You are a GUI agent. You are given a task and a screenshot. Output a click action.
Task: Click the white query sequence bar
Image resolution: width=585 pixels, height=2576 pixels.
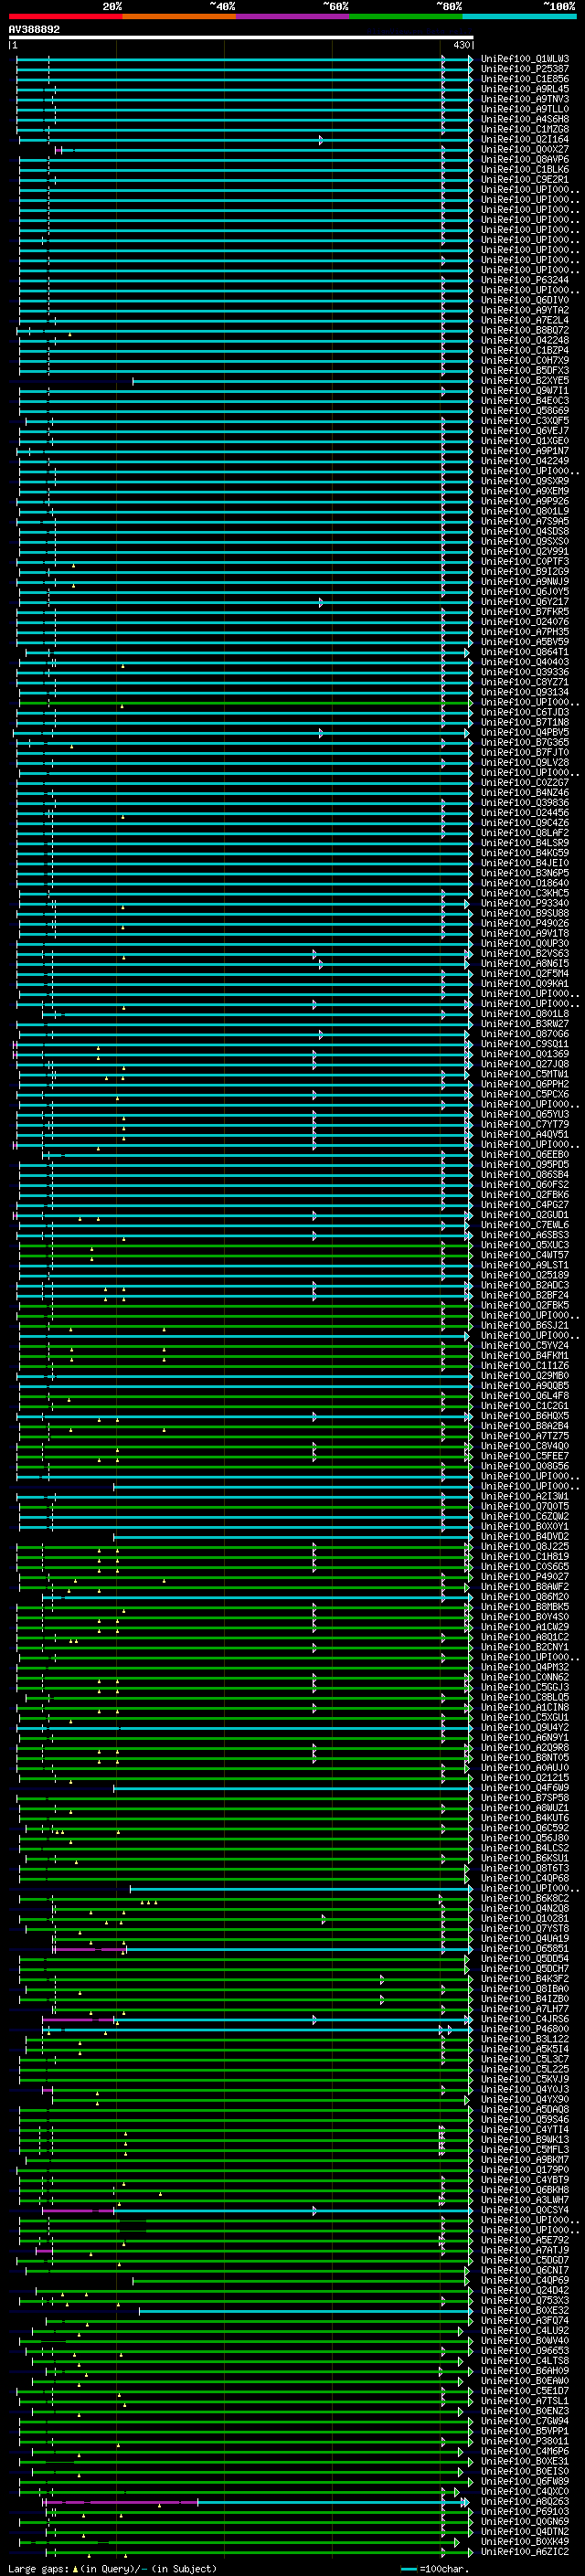click(241, 38)
